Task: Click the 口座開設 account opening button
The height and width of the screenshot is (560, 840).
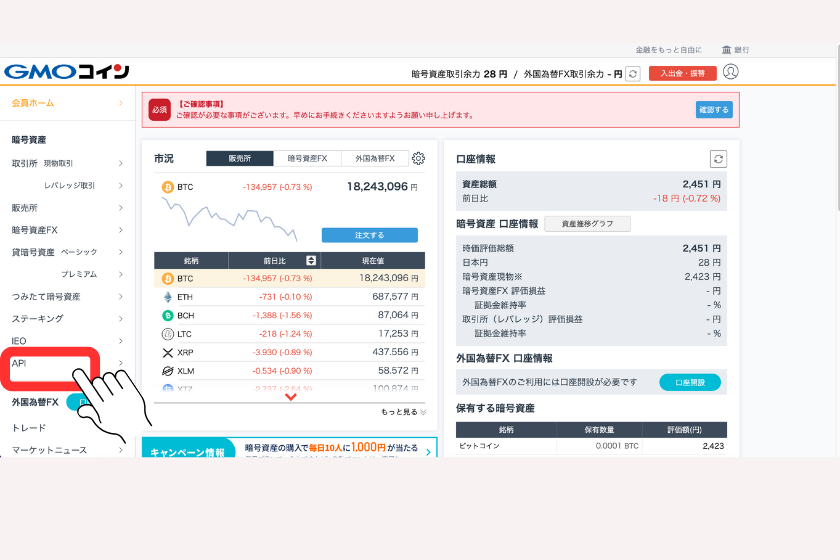Action: [x=690, y=382]
